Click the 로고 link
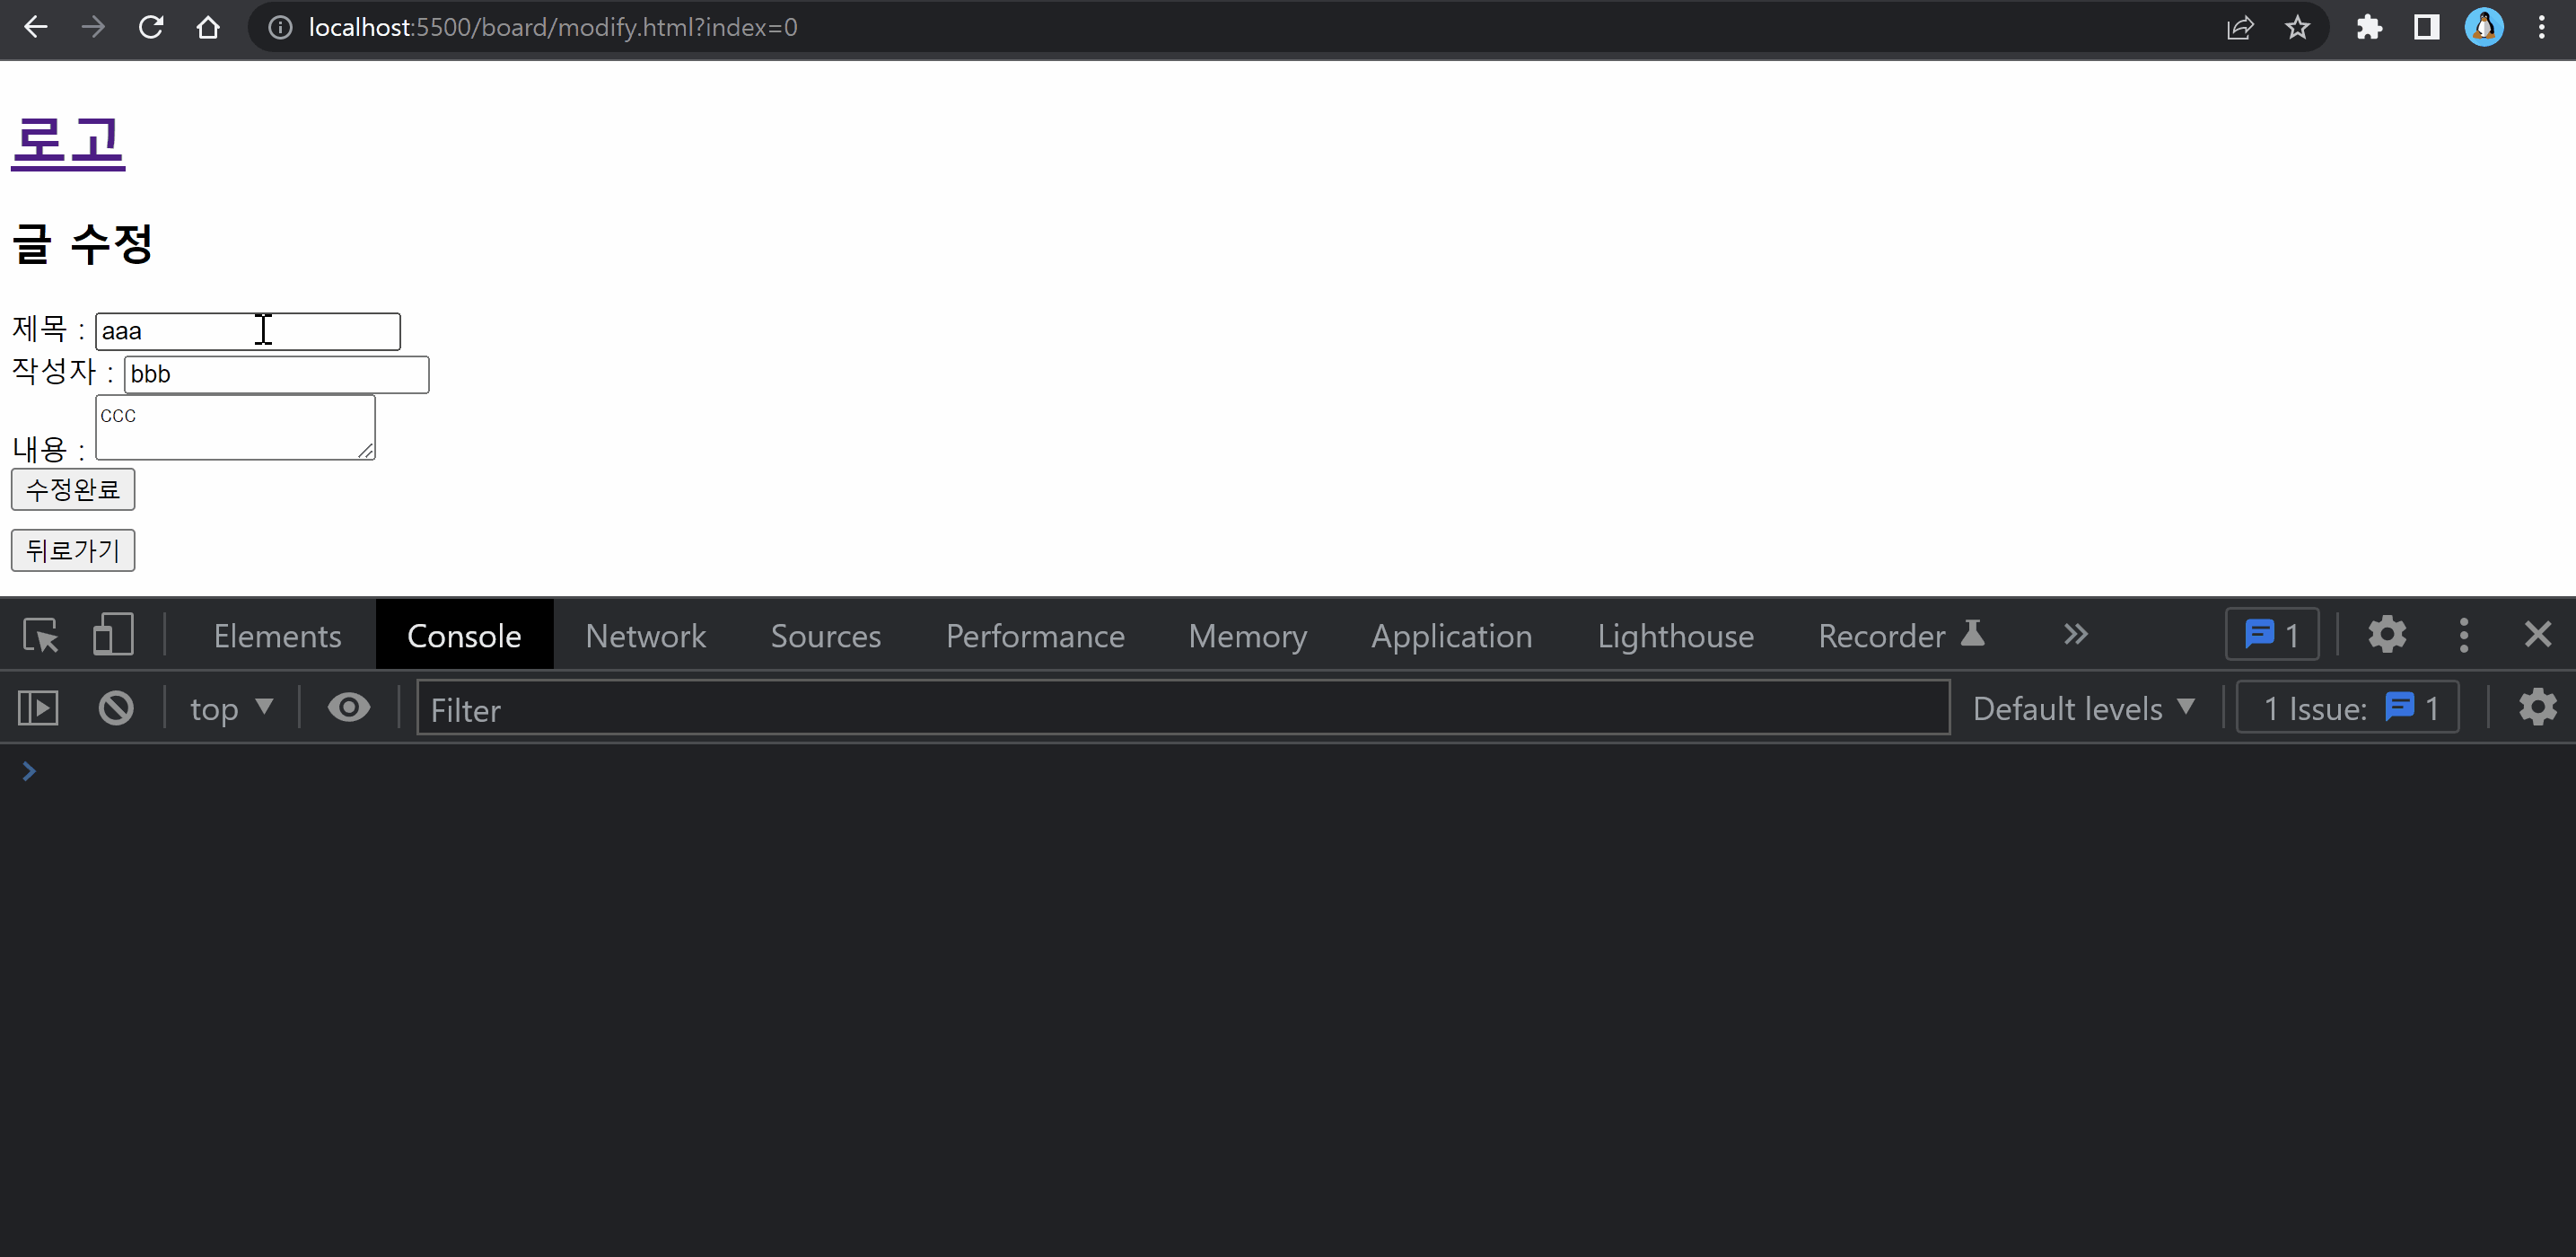This screenshot has width=2576, height=1257. pos(68,141)
